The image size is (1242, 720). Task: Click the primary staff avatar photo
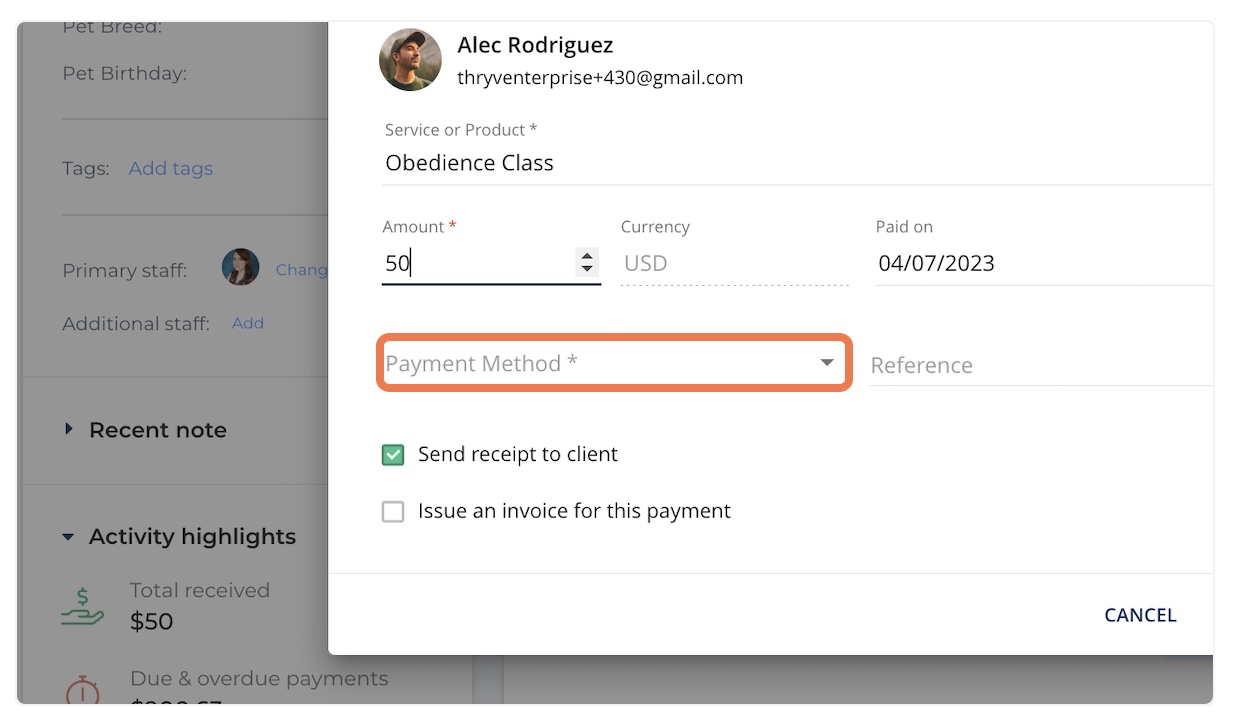click(x=240, y=268)
